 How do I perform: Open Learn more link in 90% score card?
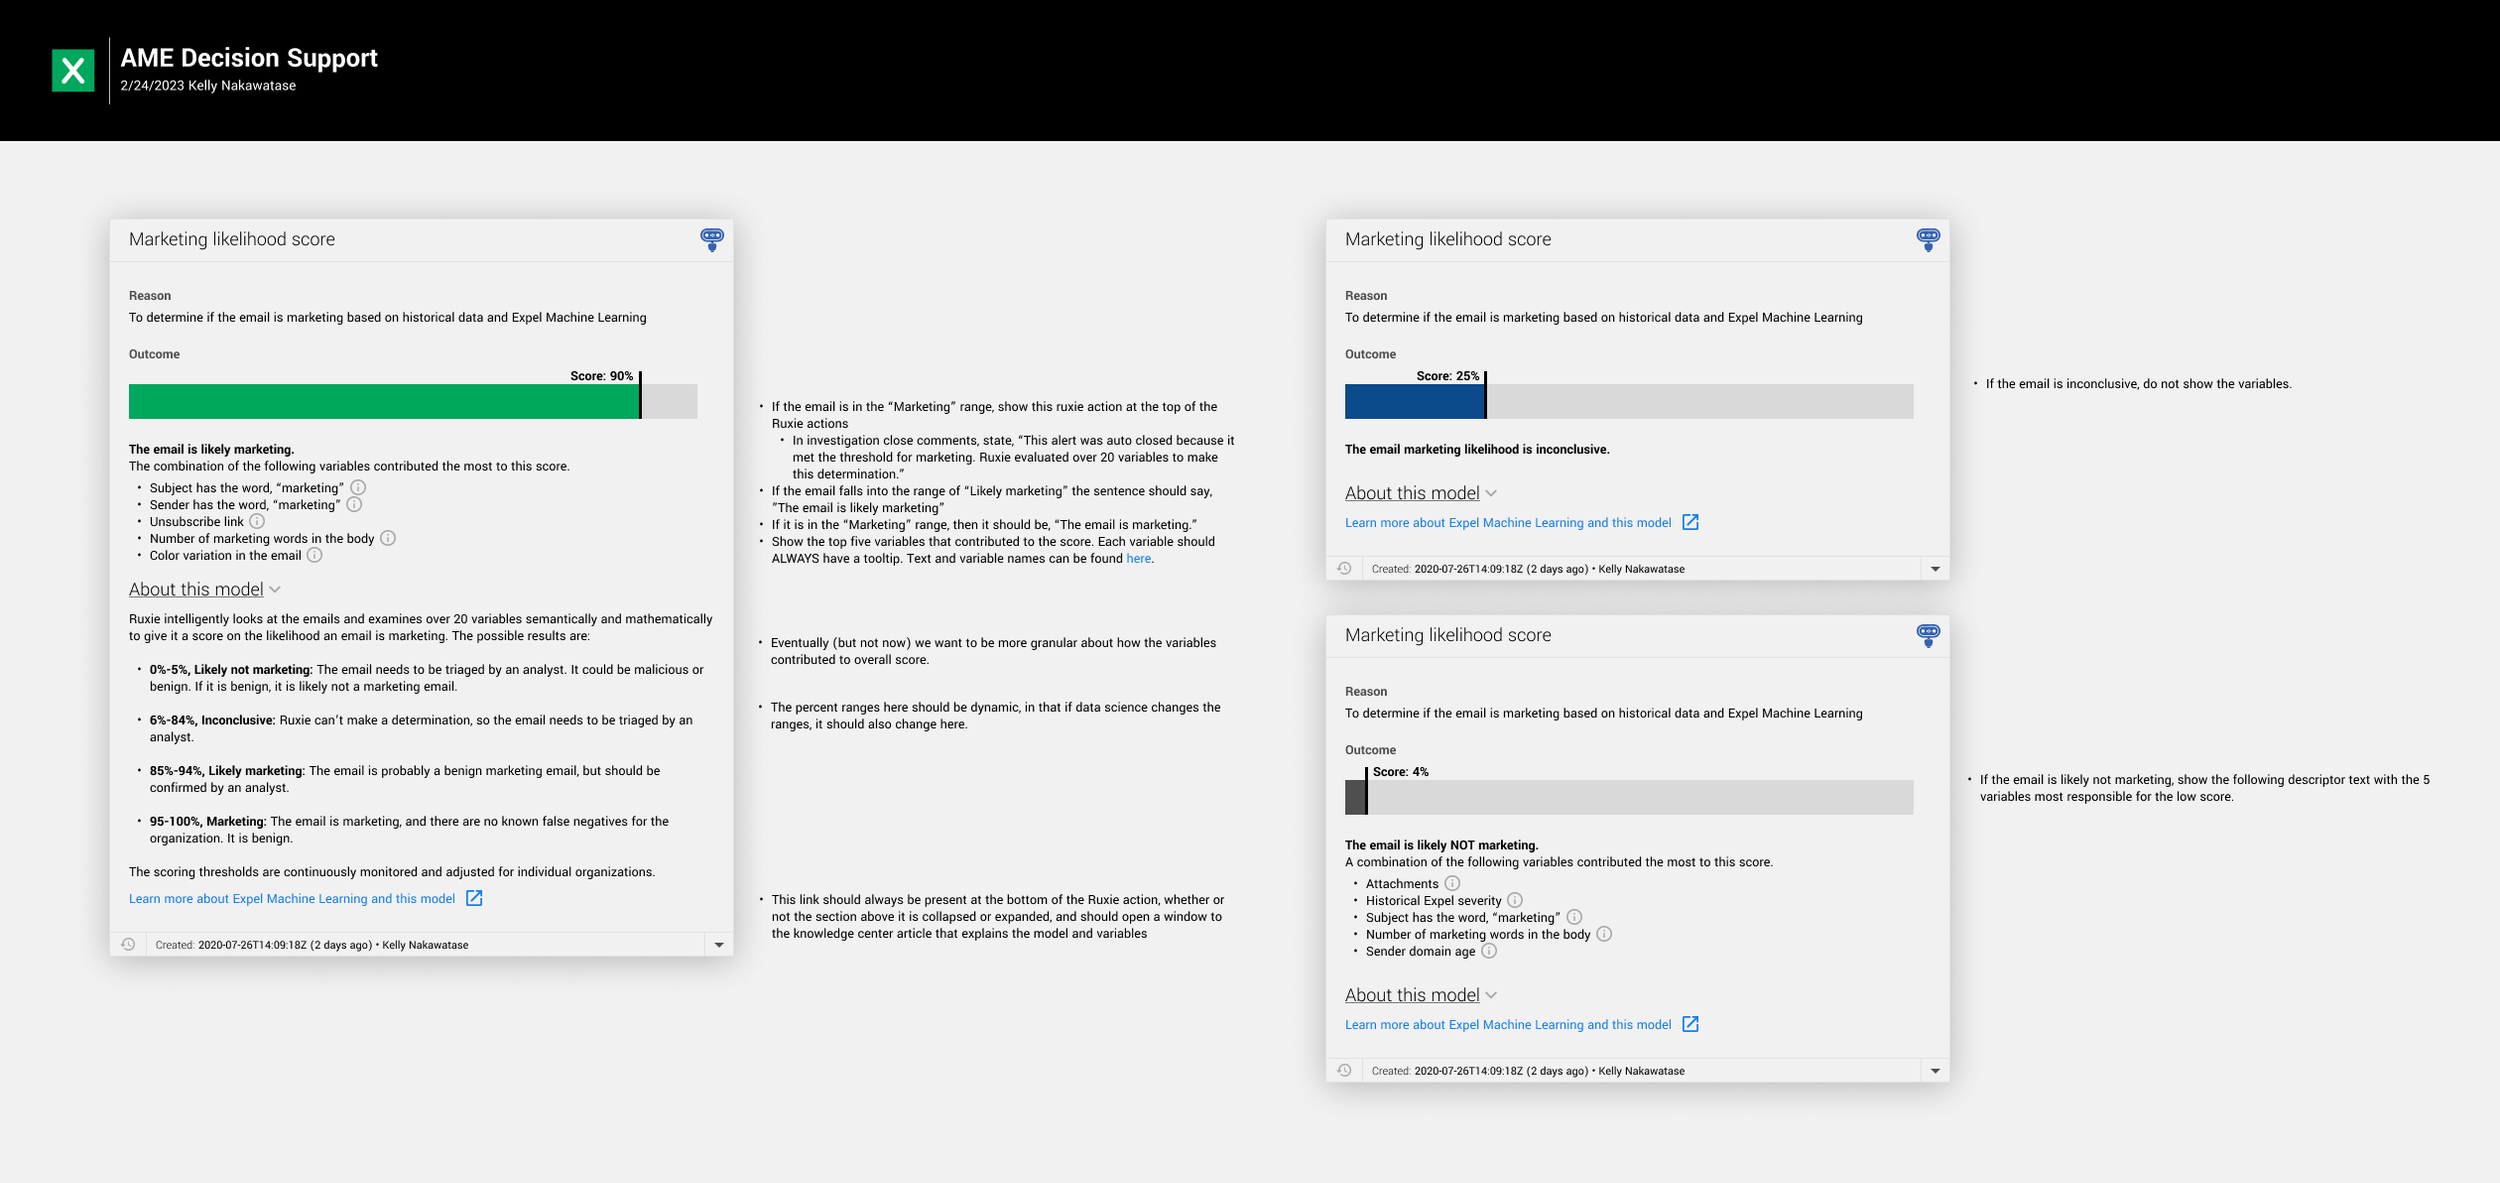[292, 898]
